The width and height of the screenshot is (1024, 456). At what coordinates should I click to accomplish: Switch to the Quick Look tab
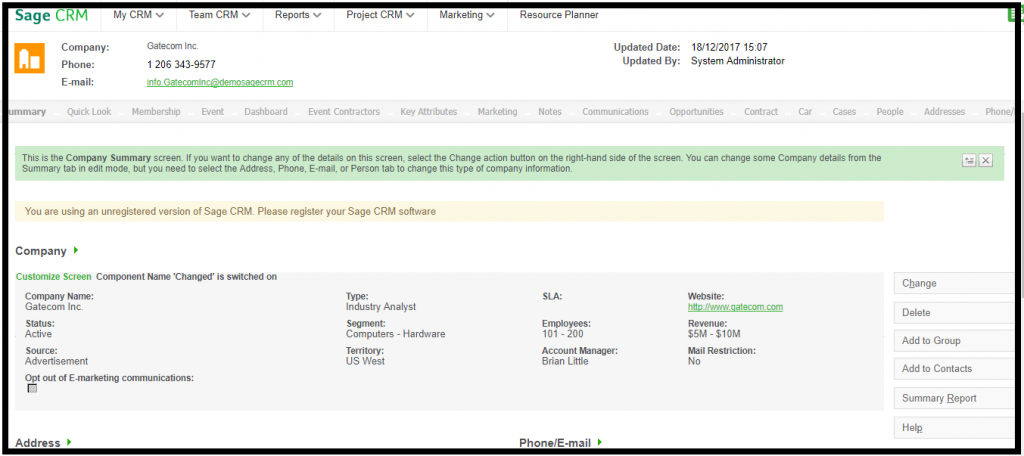point(89,112)
